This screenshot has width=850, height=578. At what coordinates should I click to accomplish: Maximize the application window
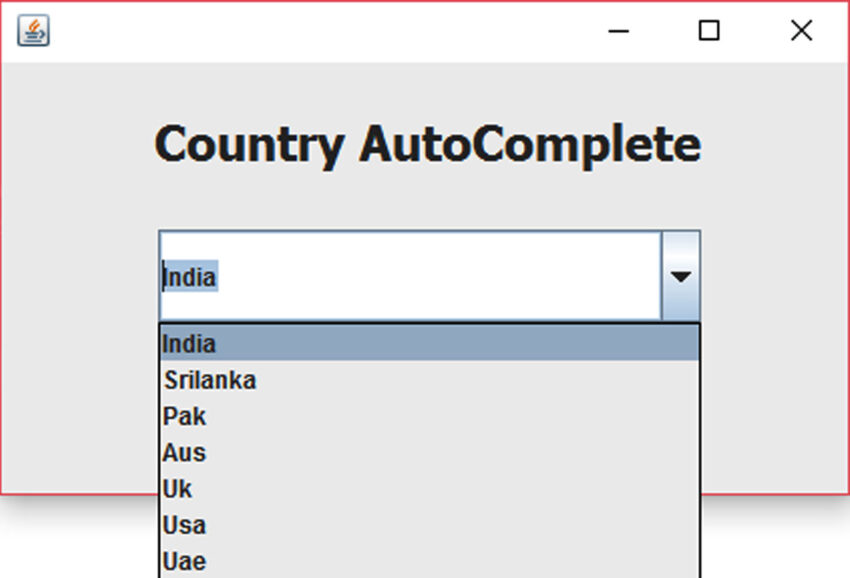click(x=709, y=31)
